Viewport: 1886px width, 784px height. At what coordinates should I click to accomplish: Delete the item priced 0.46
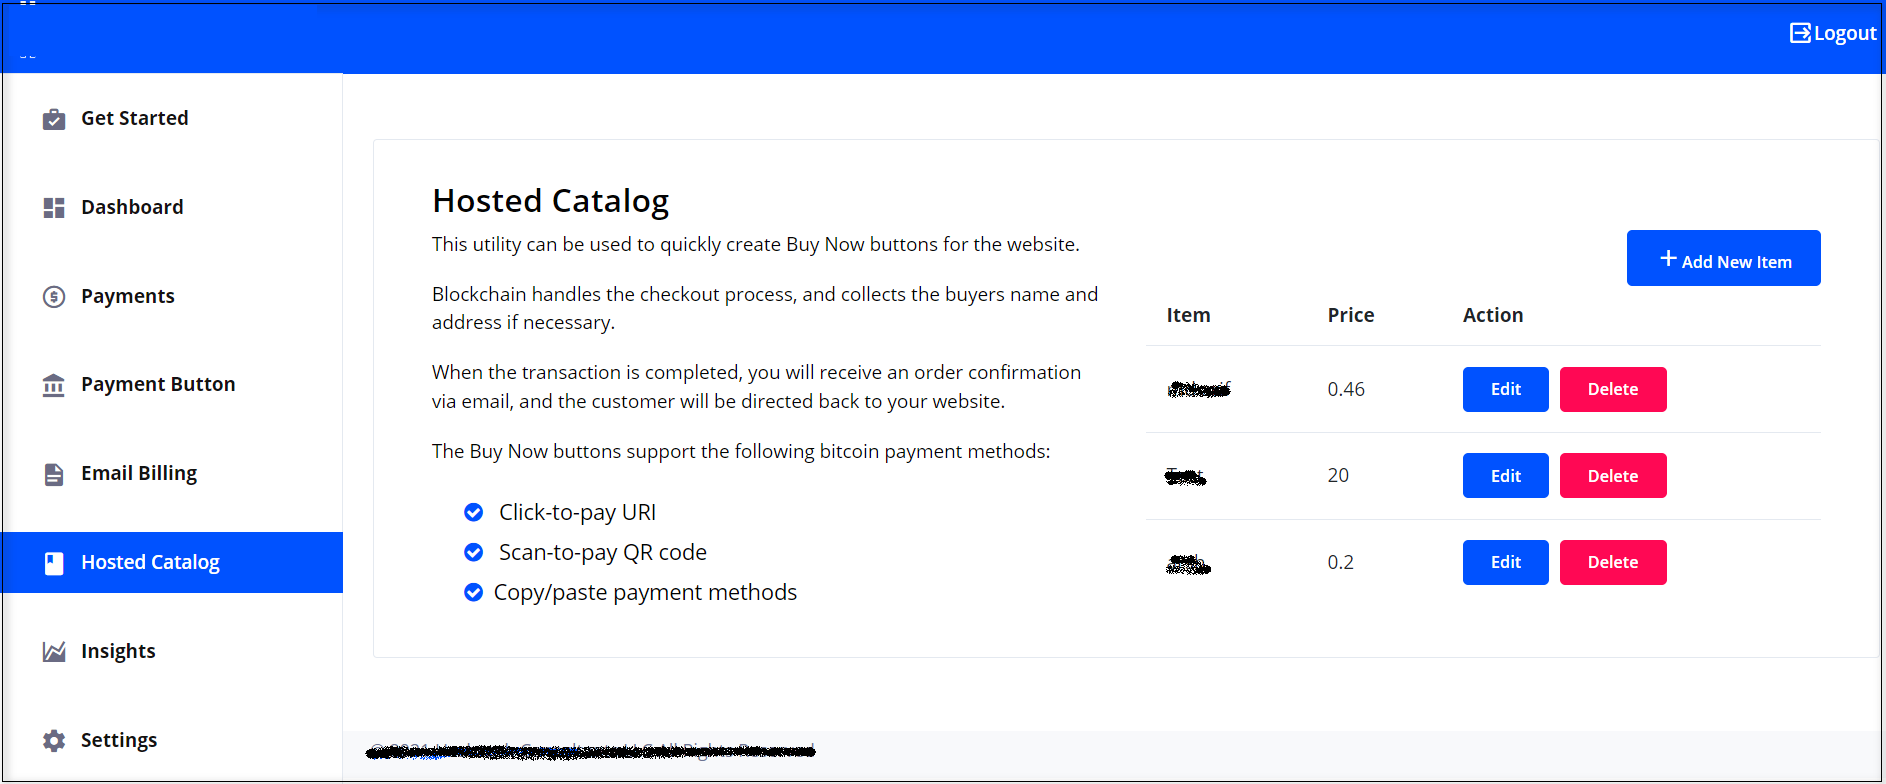tap(1612, 390)
